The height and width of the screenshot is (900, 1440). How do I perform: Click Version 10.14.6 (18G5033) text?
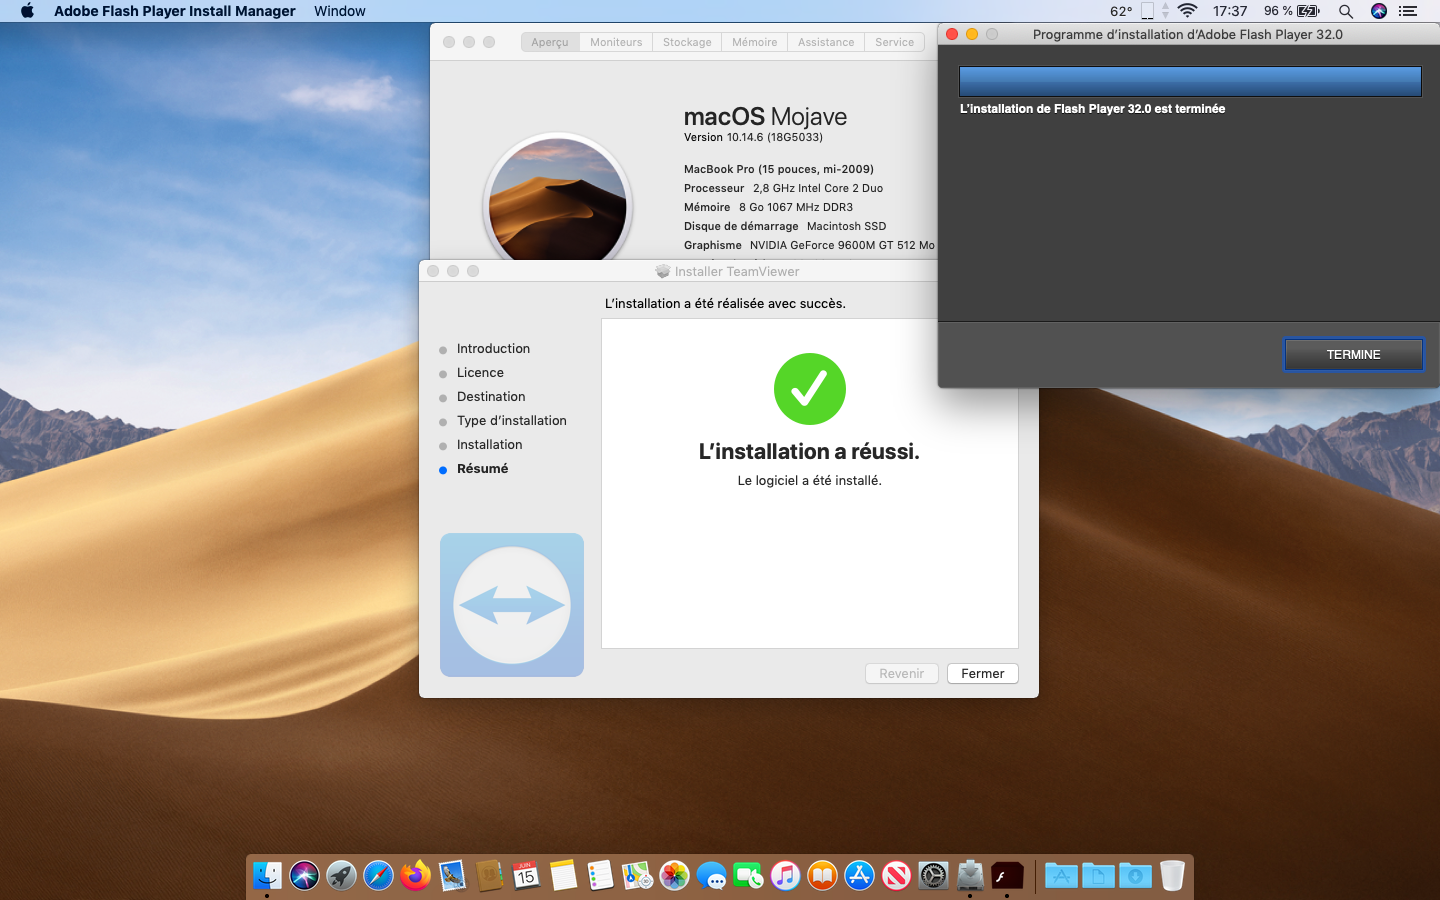[753, 137]
